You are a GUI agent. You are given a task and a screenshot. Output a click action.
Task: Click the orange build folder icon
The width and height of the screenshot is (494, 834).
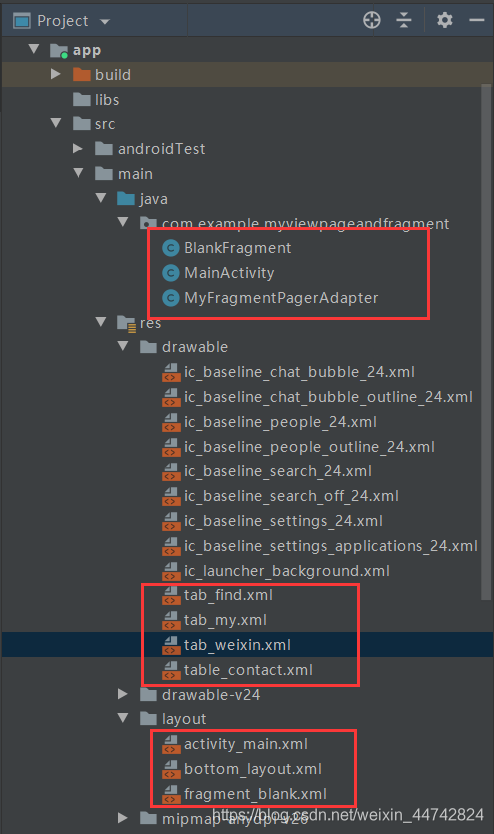tap(81, 74)
